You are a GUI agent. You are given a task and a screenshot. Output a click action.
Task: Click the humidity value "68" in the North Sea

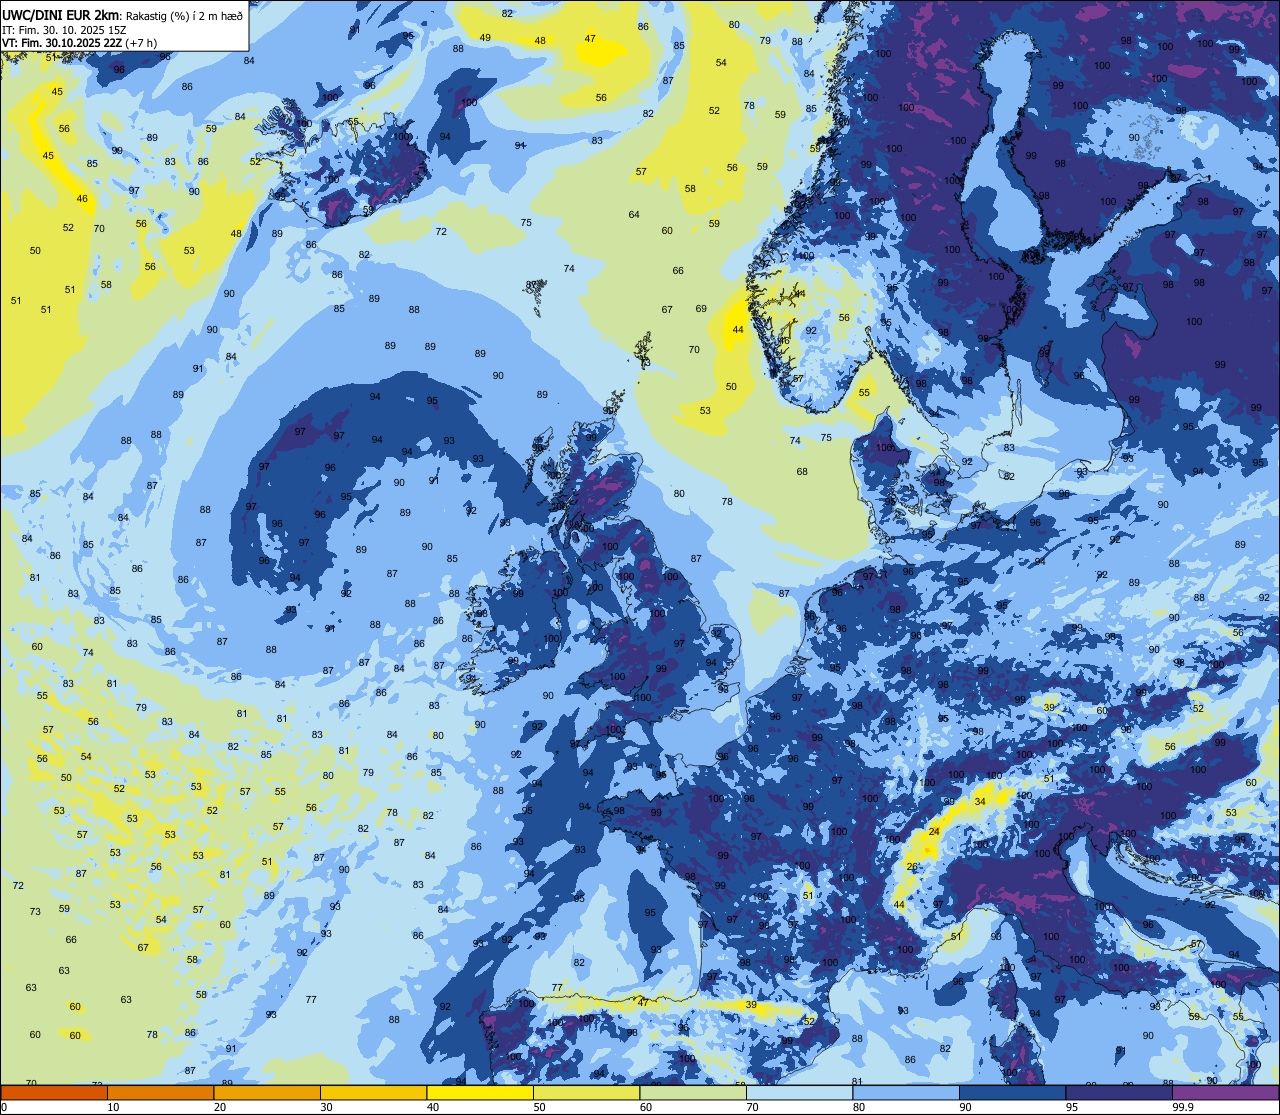(x=802, y=472)
